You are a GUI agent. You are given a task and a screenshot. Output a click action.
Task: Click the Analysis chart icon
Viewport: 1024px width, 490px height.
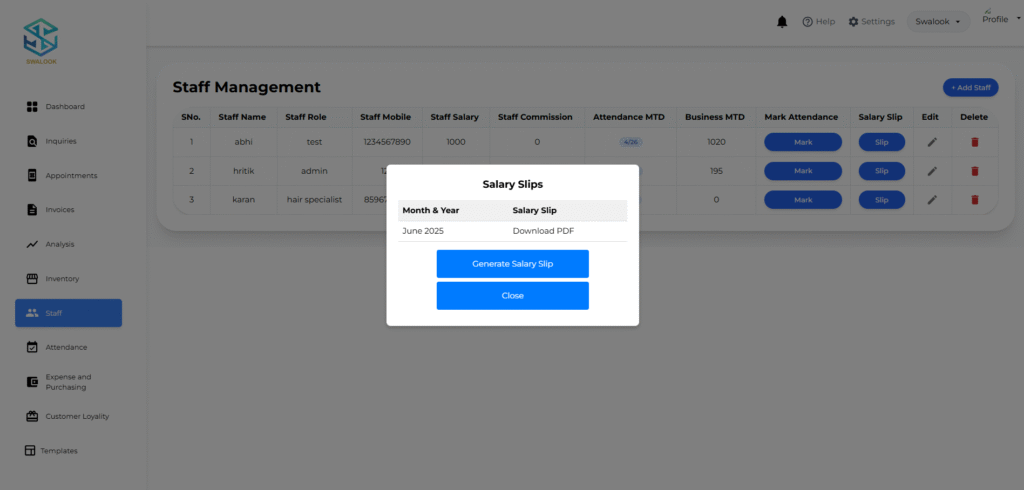point(32,244)
